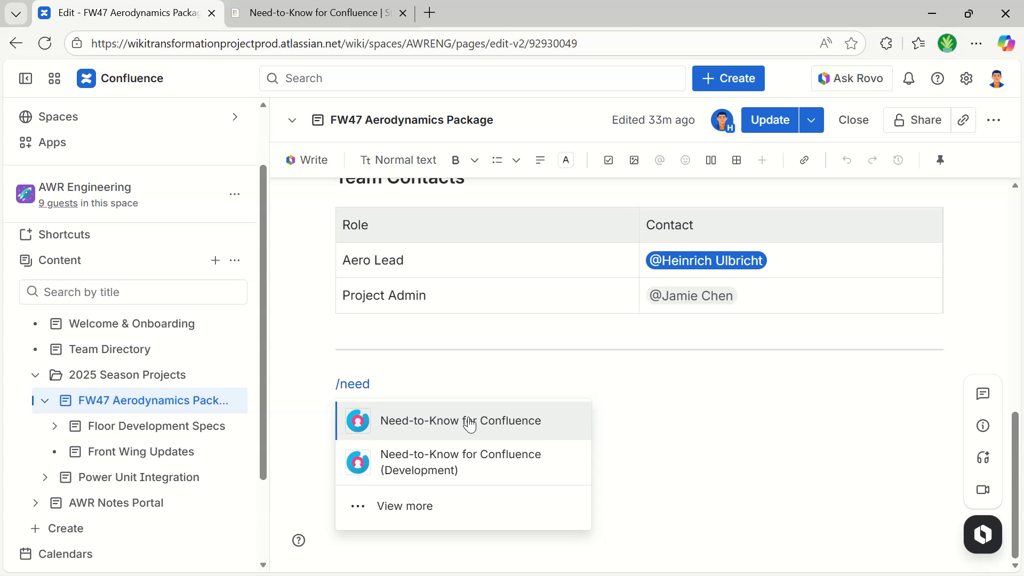The height and width of the screenshot is (576, 1024).
Task: Click the insert image toolbar icon
Action: pyautogui.click(x=634, y=160)
